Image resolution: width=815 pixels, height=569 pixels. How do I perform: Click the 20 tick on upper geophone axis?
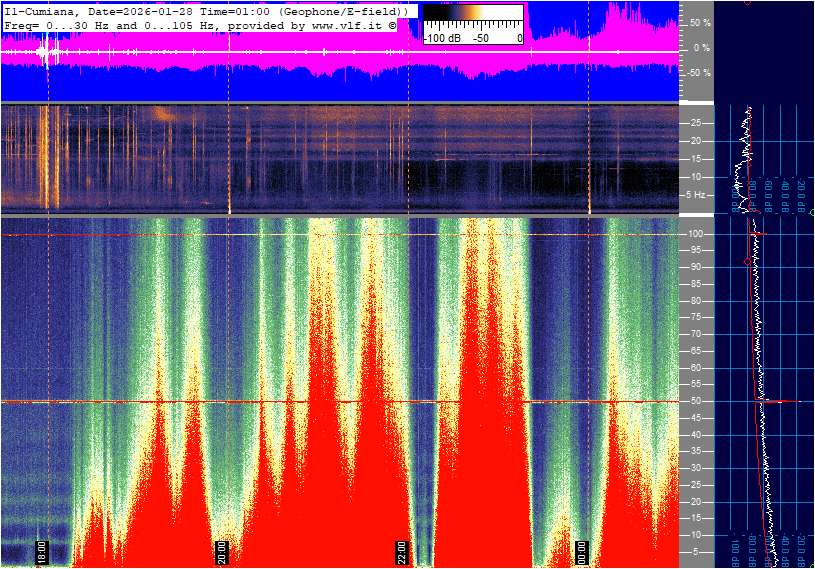pos(695,141)
